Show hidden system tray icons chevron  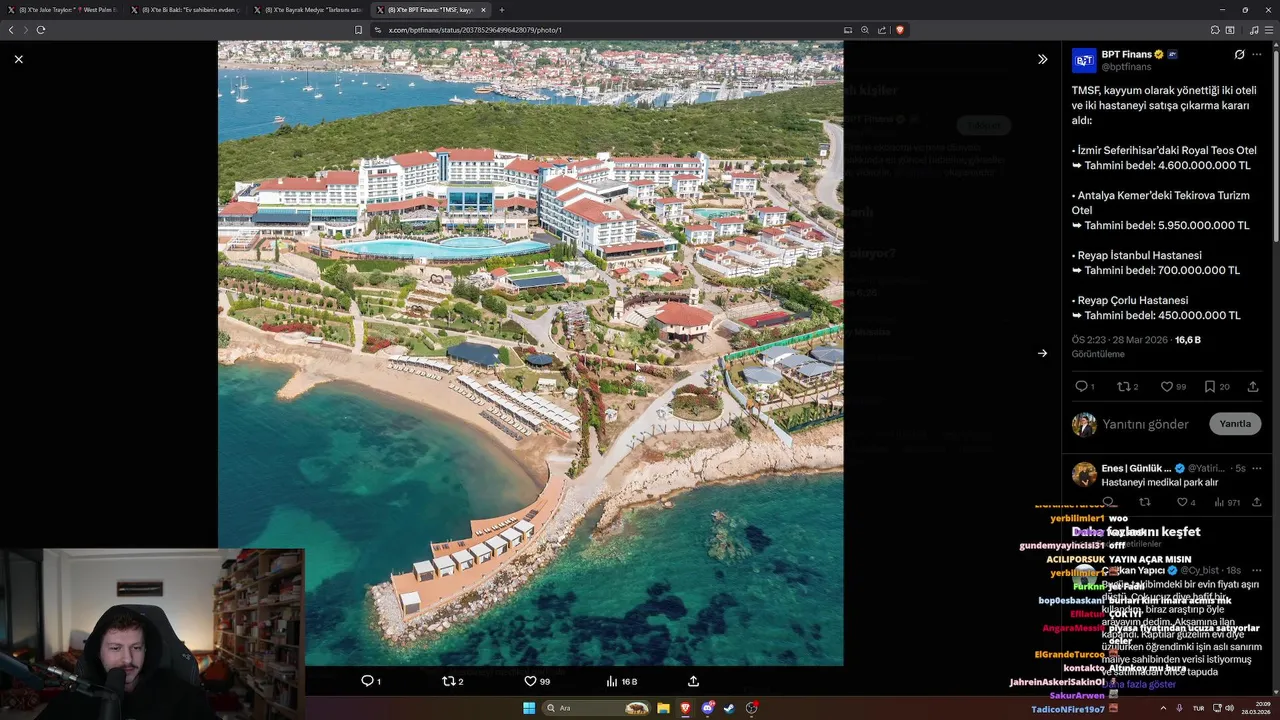pos(1163,708)
